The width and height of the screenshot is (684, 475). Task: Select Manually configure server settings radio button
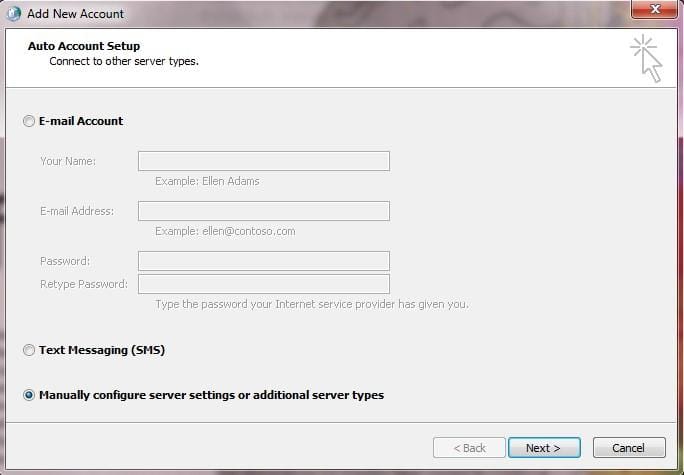click(x=29, y=395)
